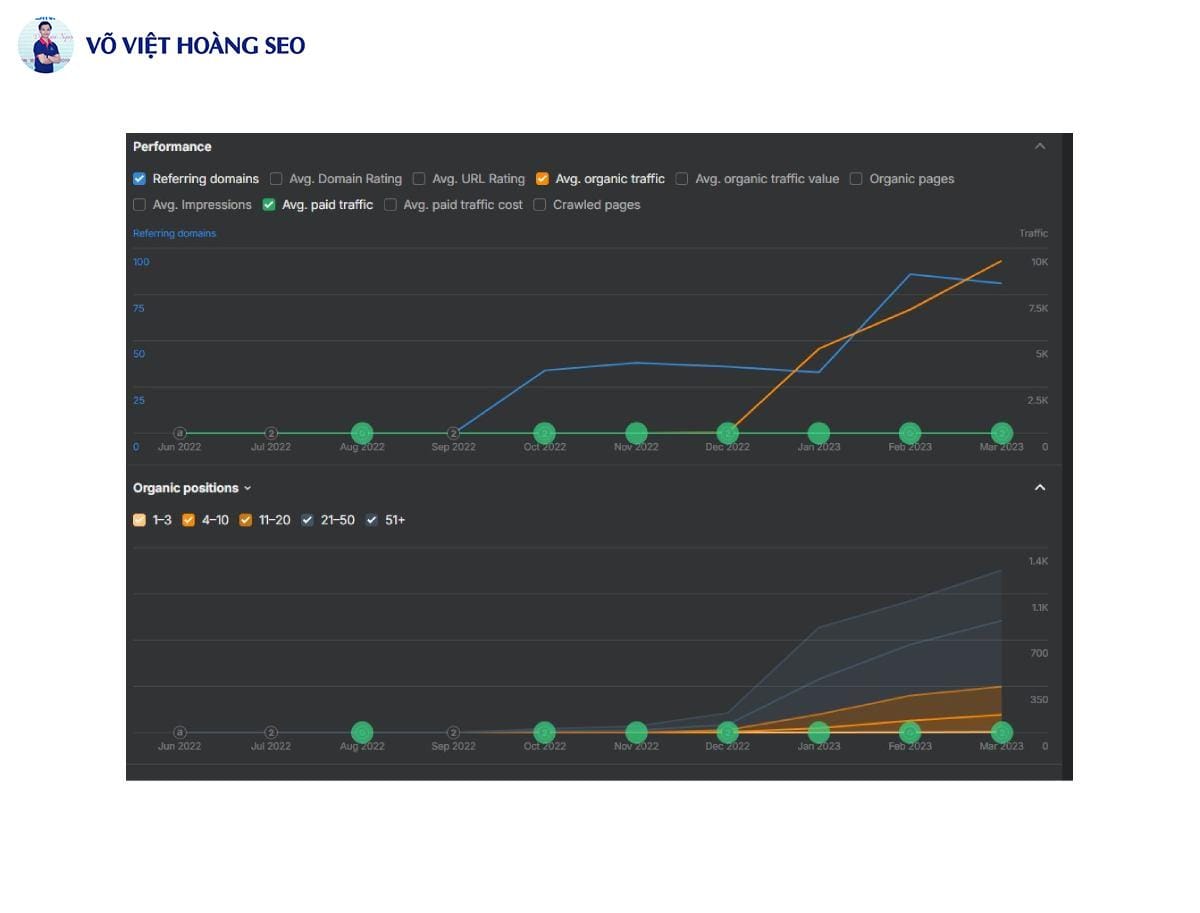This screenshot has height=913, width=1200.
Task: Toggle the 51+ positions filter
Action: coord(372,520)
